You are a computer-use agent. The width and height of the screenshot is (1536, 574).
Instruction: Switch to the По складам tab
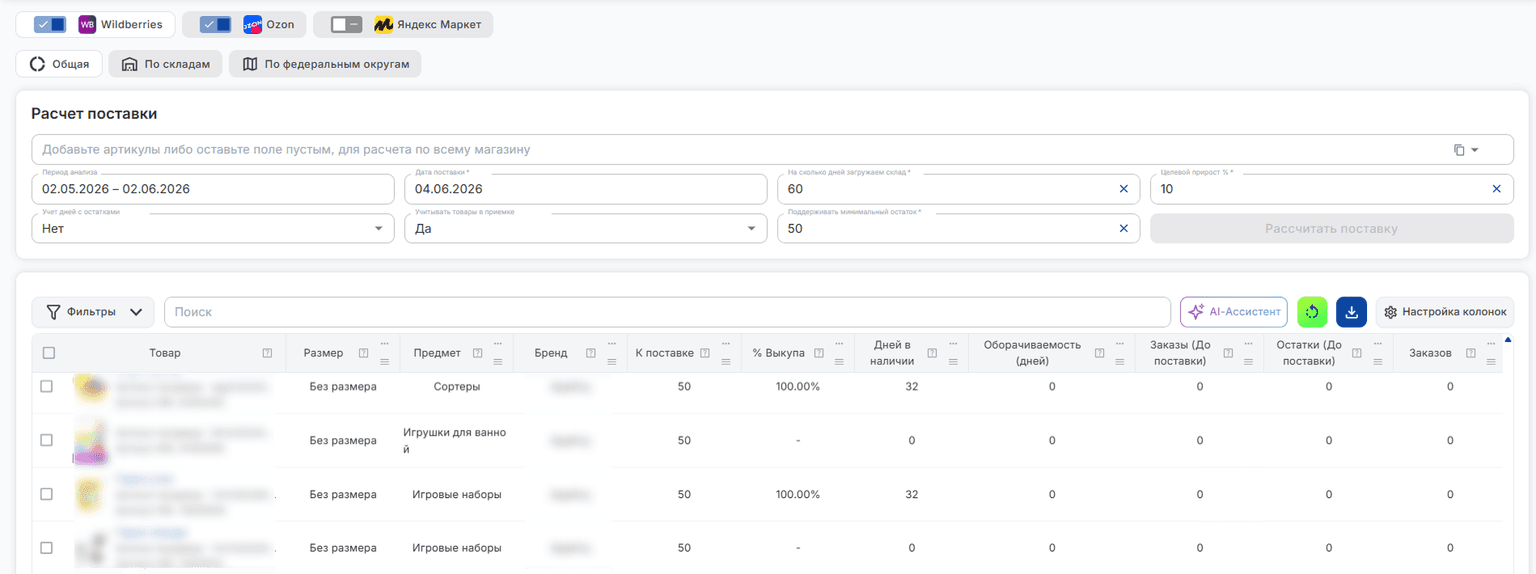click(165, 64)
